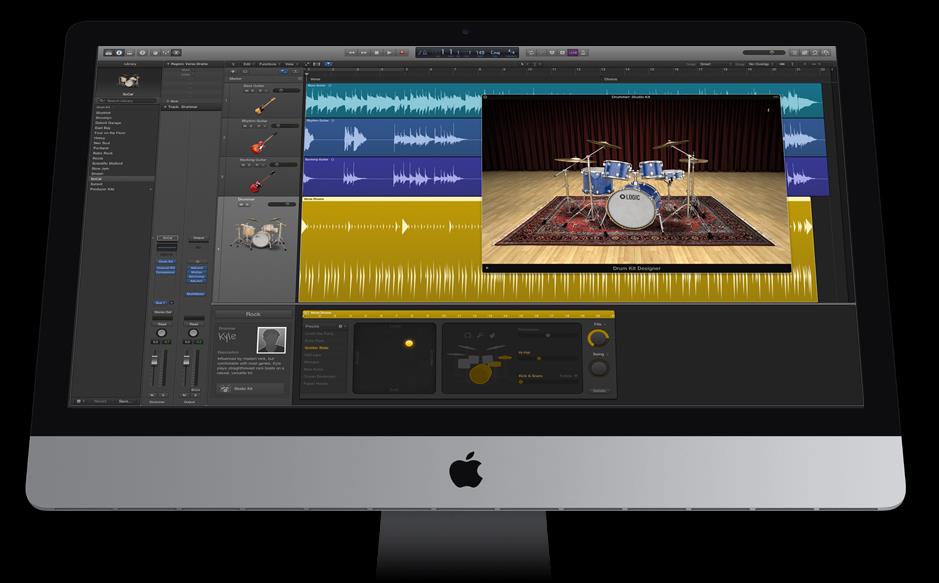Open the Mixer from control bar
939x583 pixels.
coord(166,53)
